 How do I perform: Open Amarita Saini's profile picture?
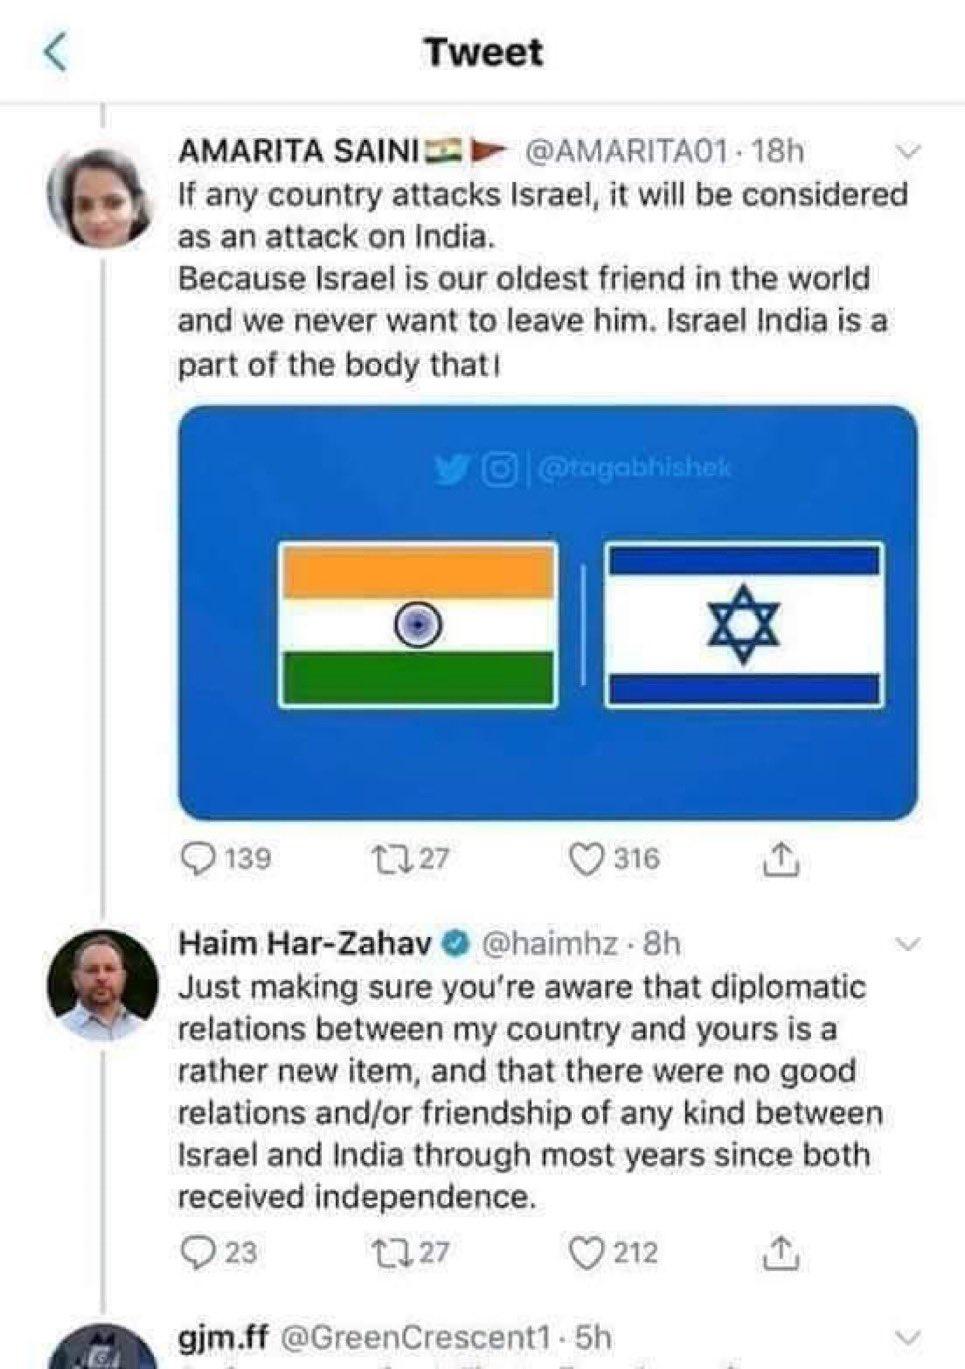101,196
